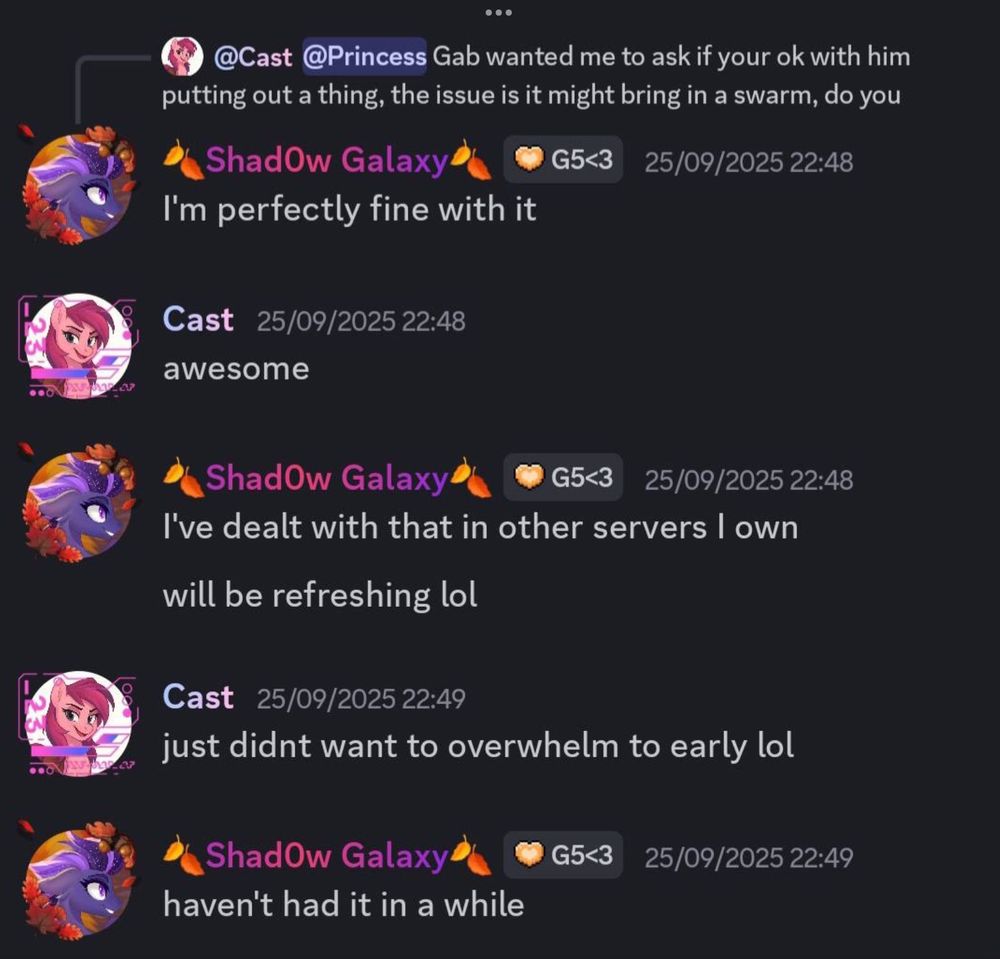The image size is (1000, 959).
Task: Click the leaf emoji left of the first ShadOw Galaxy name
Action: tap(183, 160)
